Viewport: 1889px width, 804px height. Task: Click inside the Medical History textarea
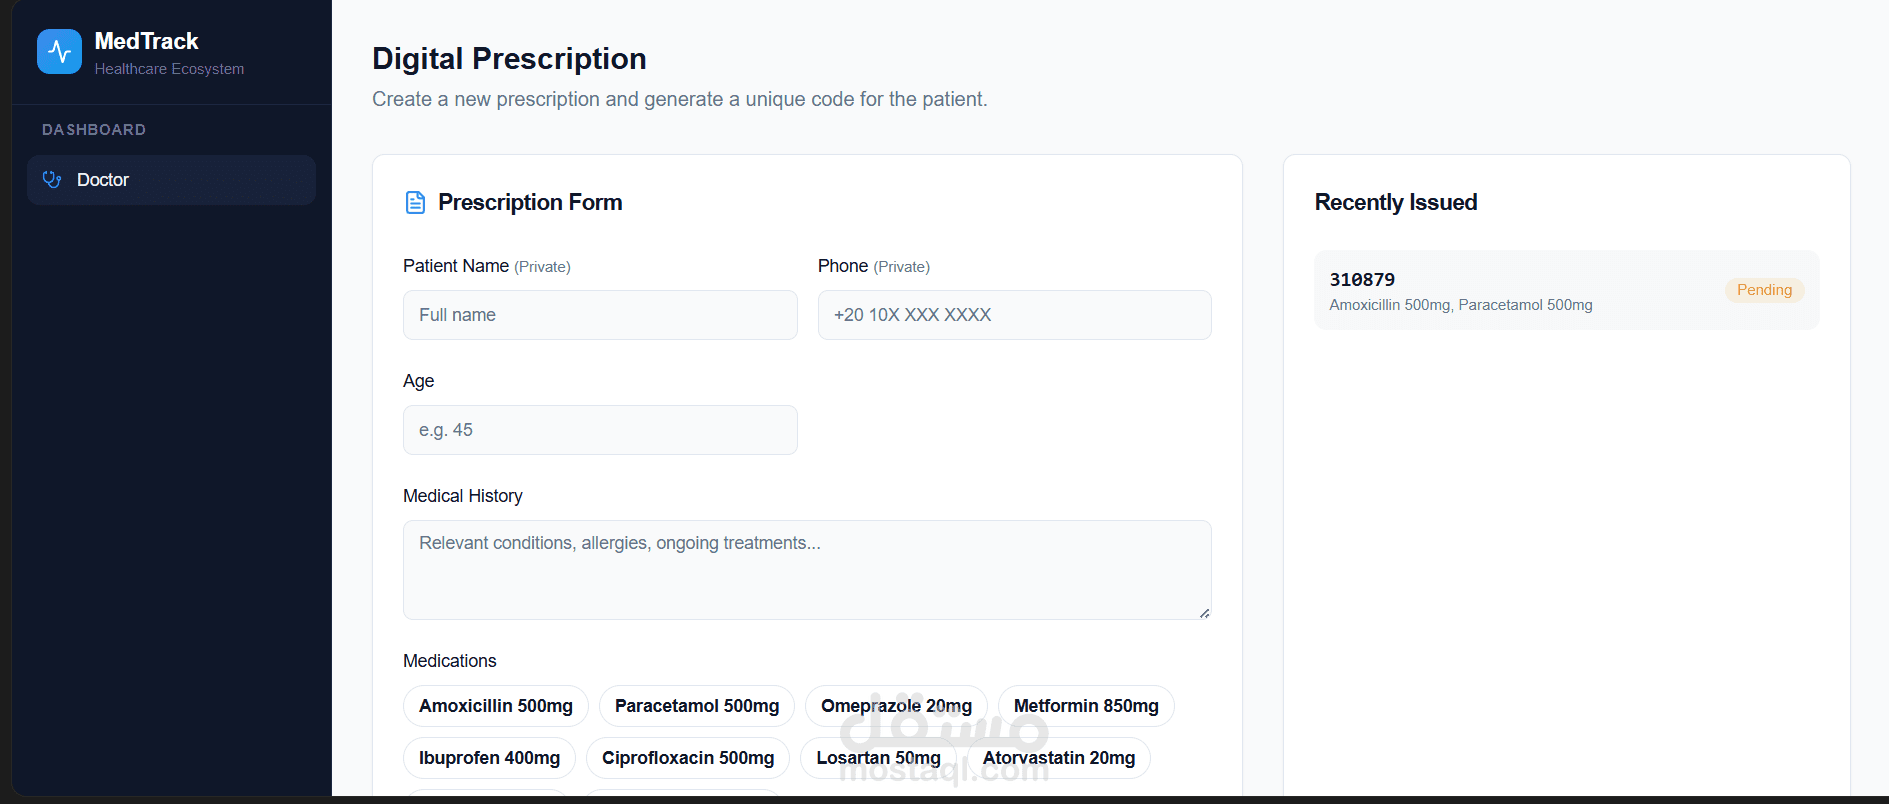pyautogui.click(x=806, y=569)
